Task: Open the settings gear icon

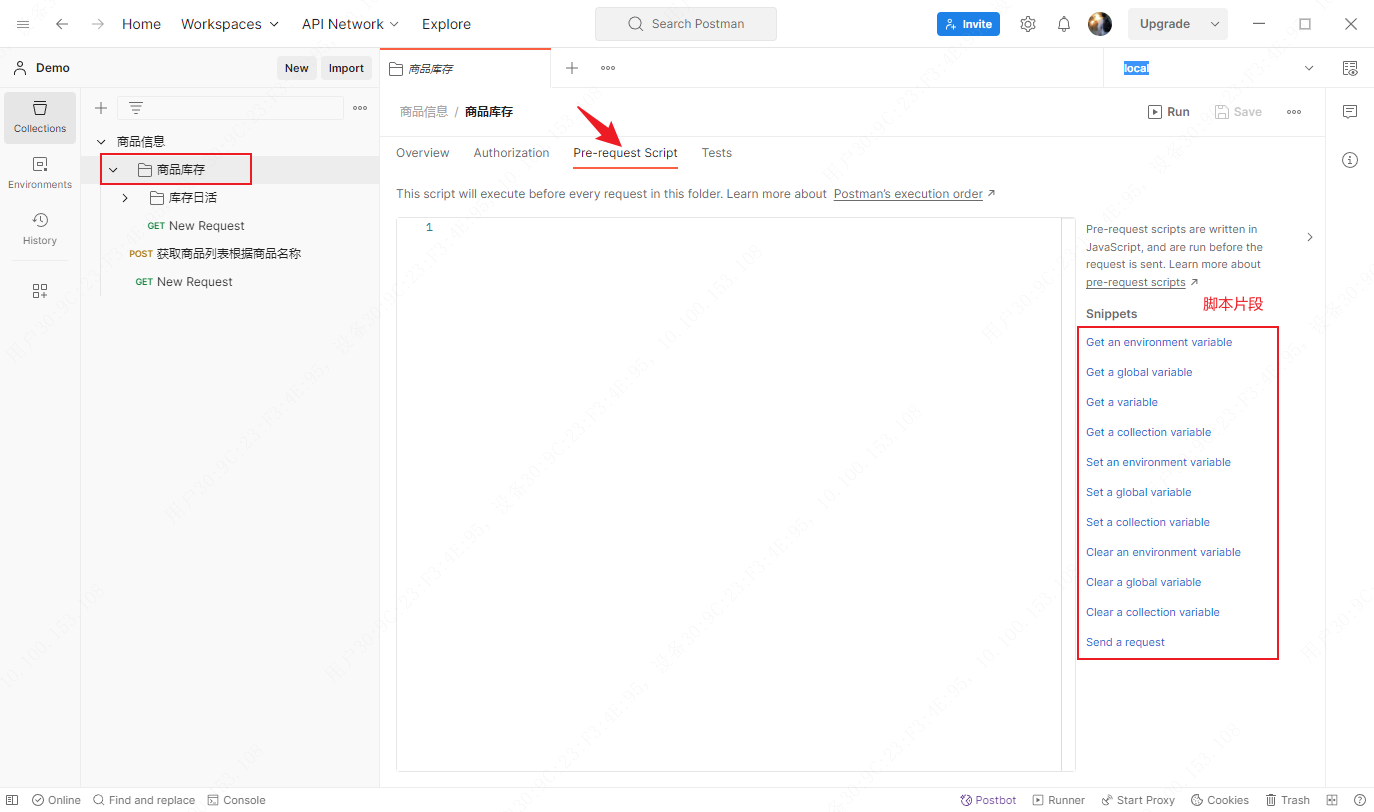Action: pos(1028,24)
